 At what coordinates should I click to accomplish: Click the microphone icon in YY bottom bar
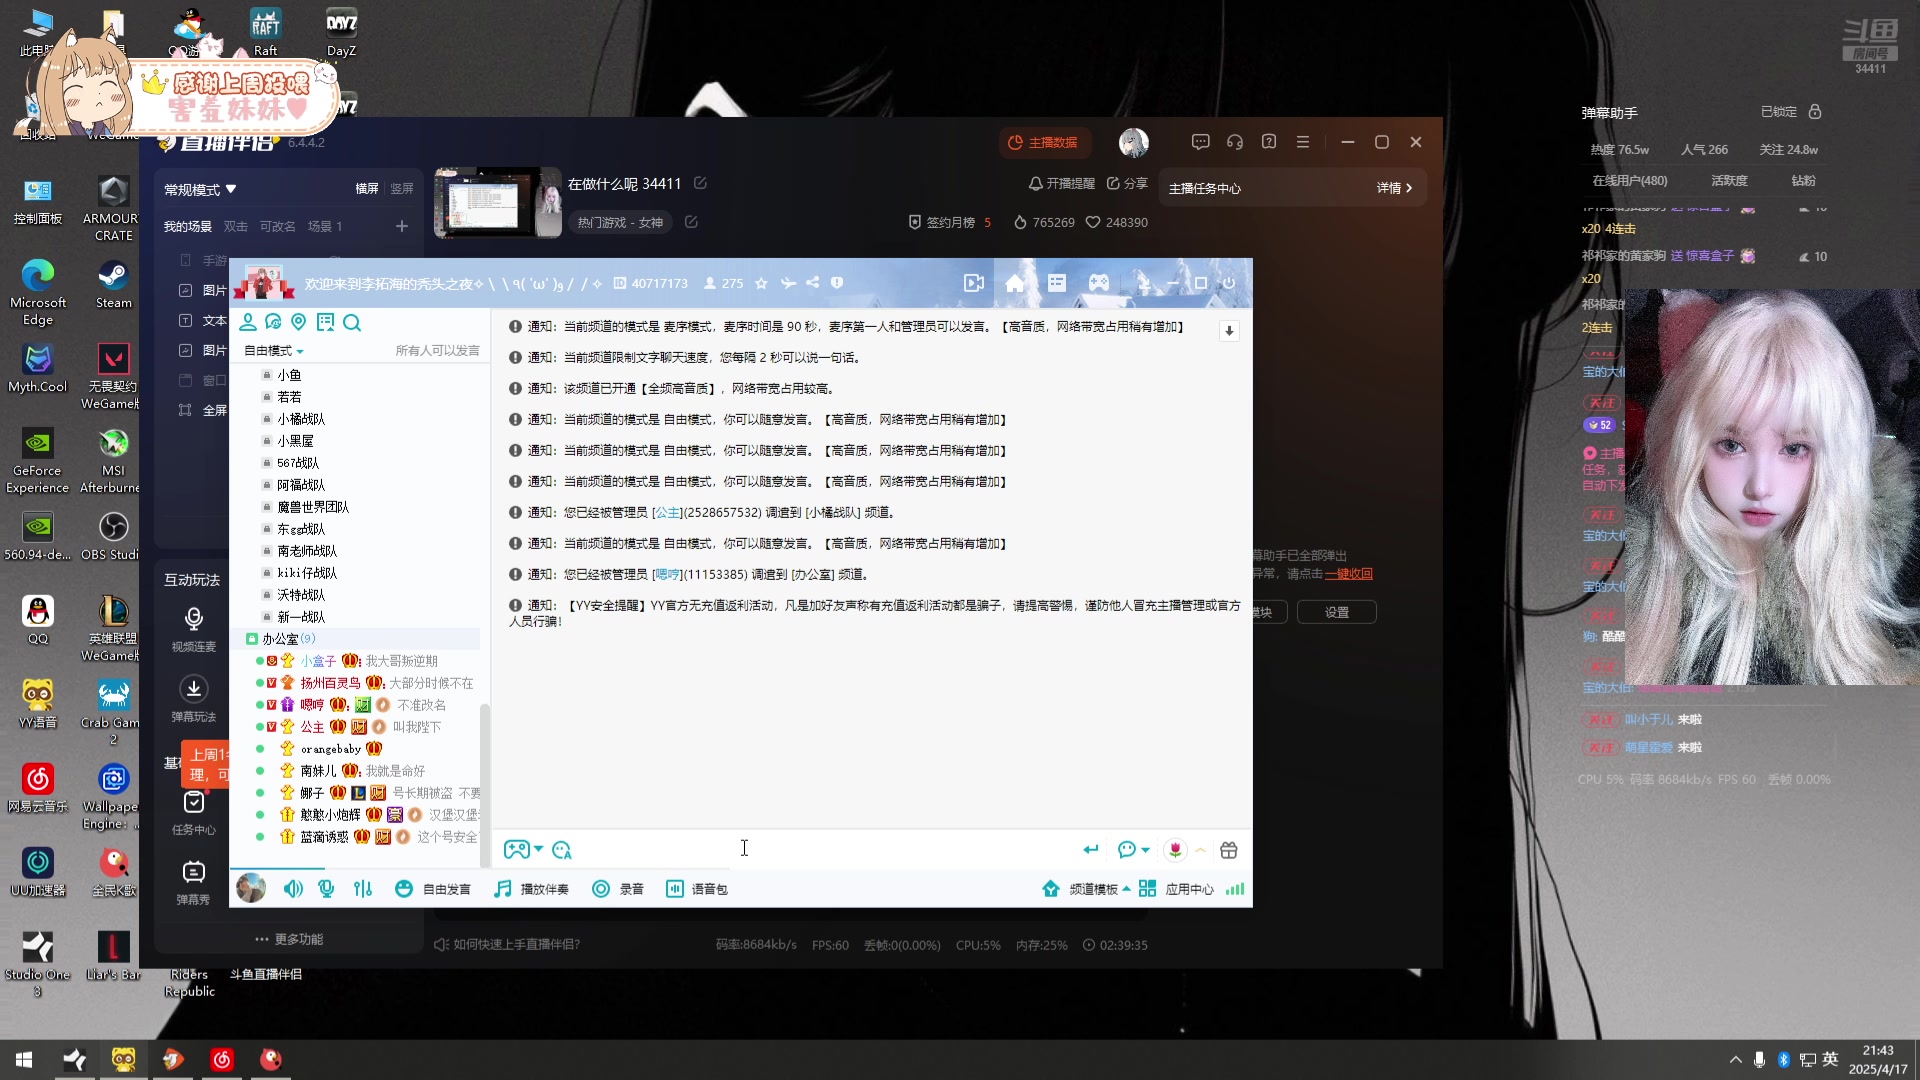(326, 889)
